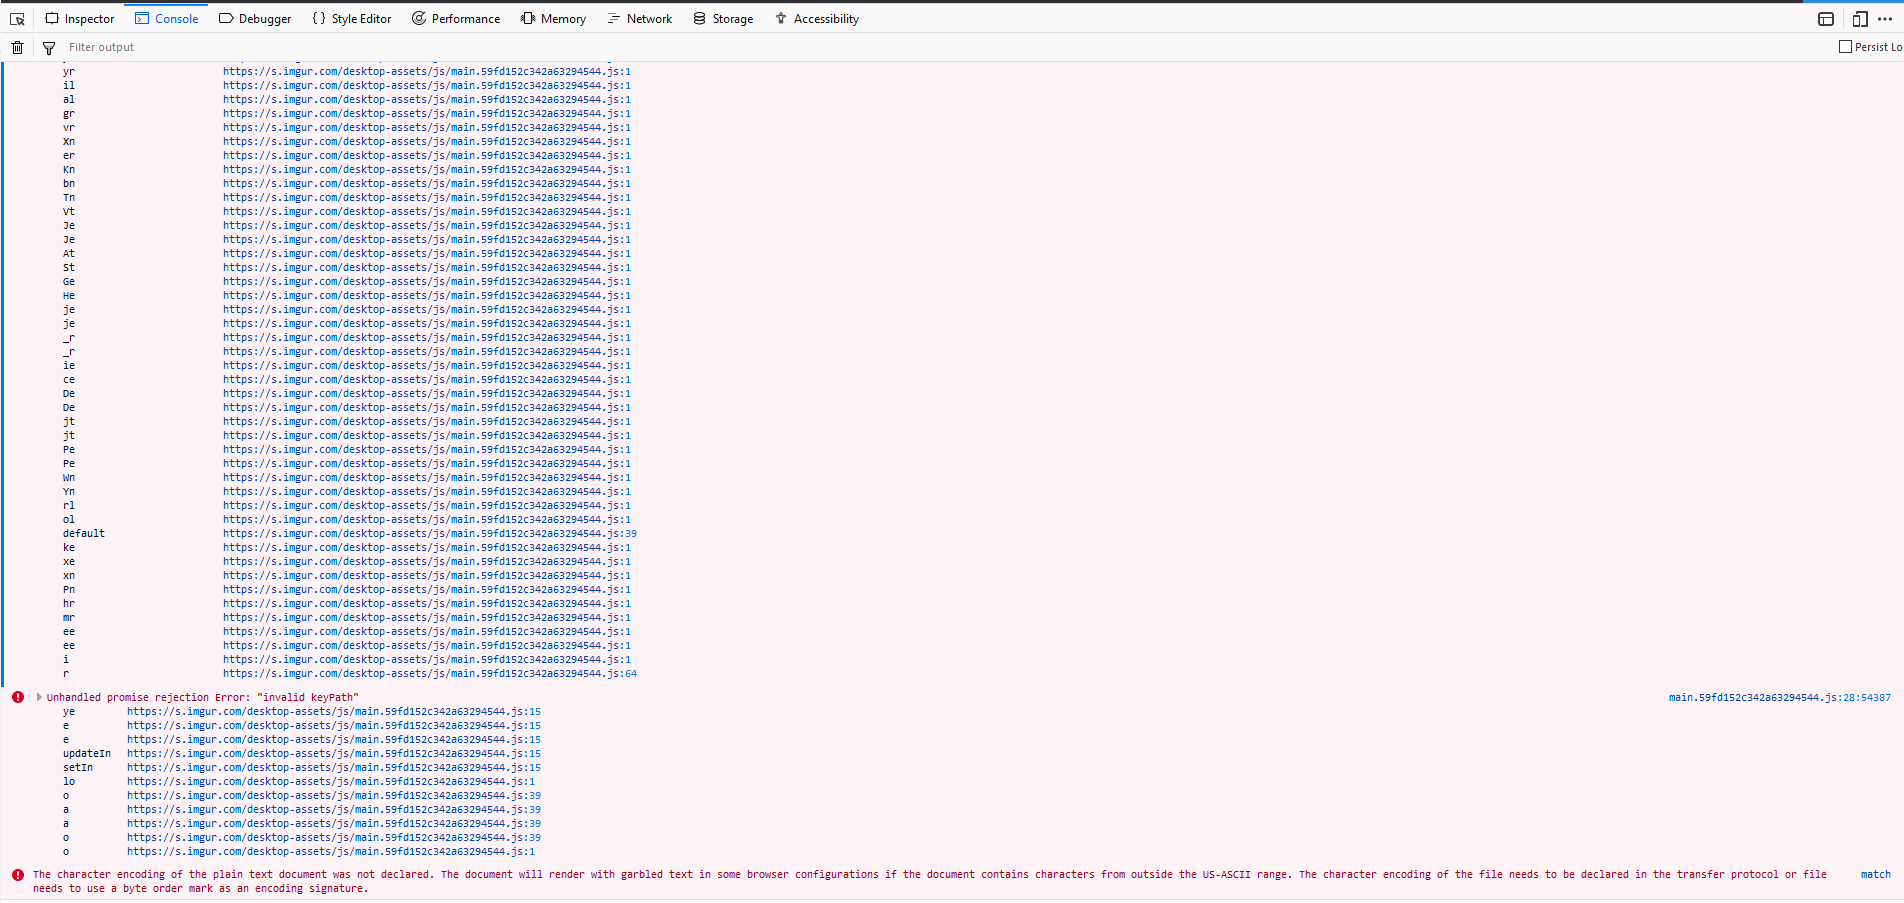Open the Debugger panel icon
This screenshot has width=1904, height=903.
256,18
